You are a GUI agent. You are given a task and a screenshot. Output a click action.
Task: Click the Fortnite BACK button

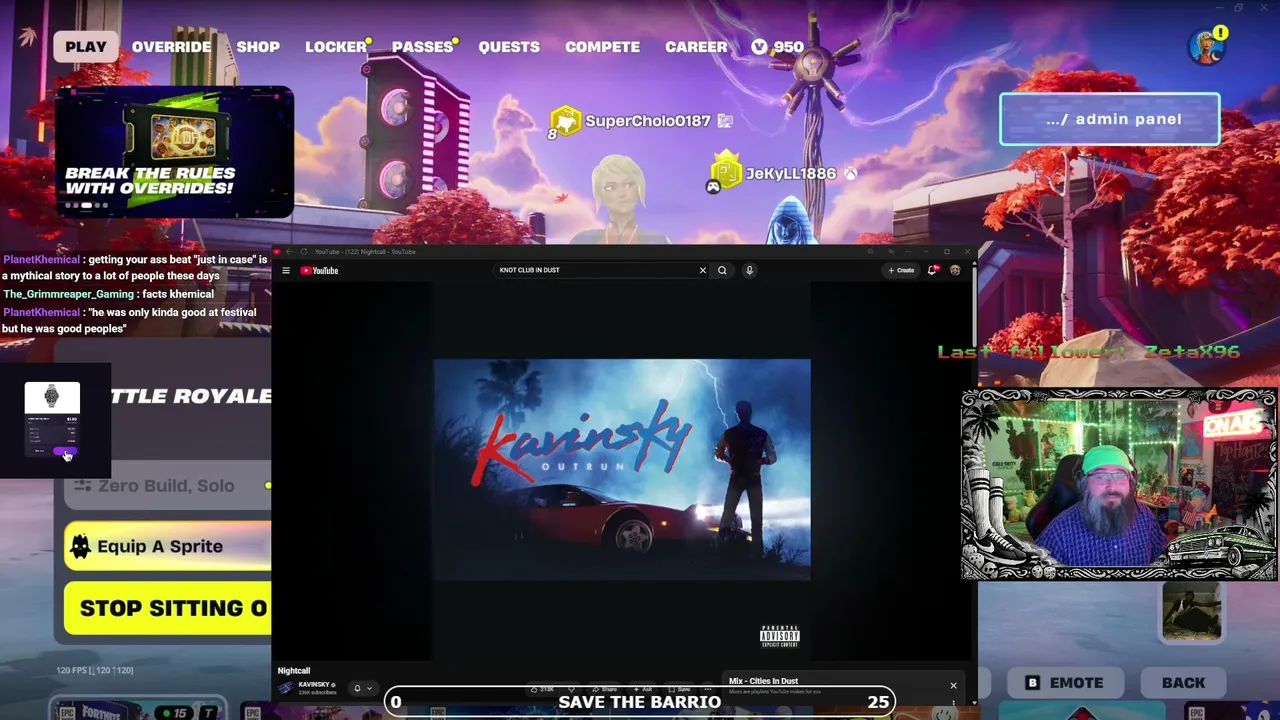[1183, 683]
